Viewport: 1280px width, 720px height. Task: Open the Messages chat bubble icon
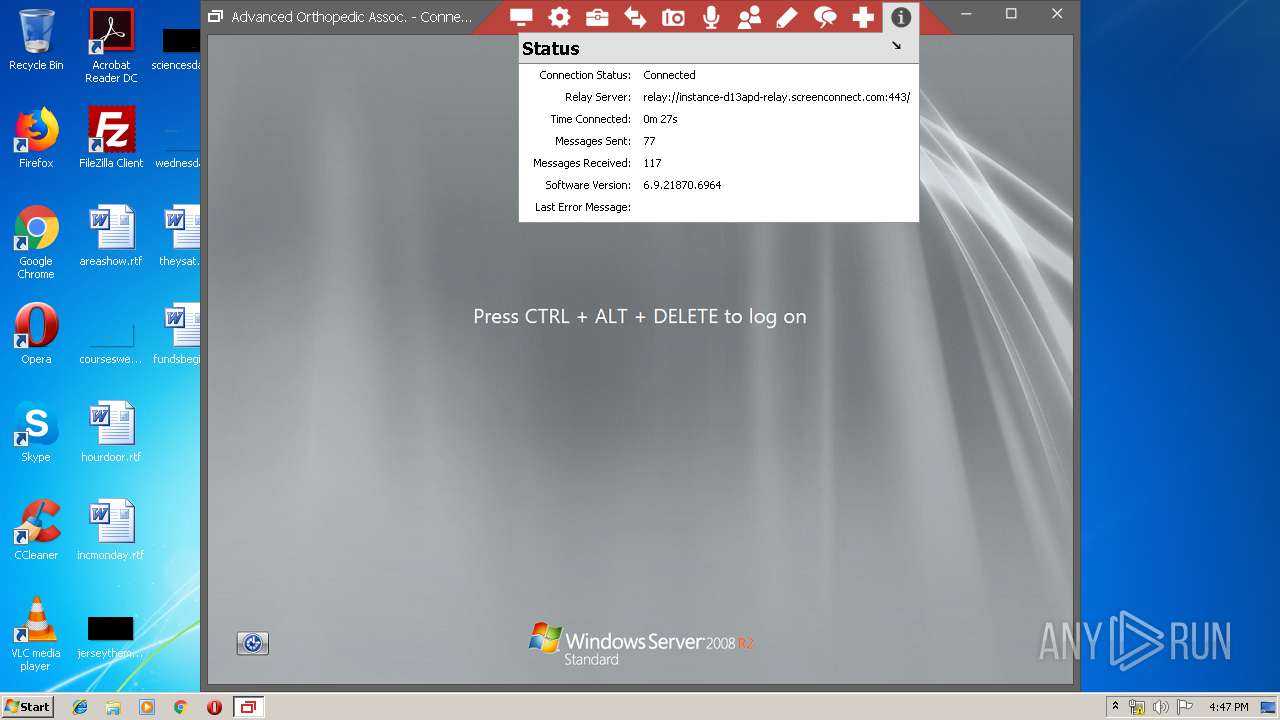point(825,17)
